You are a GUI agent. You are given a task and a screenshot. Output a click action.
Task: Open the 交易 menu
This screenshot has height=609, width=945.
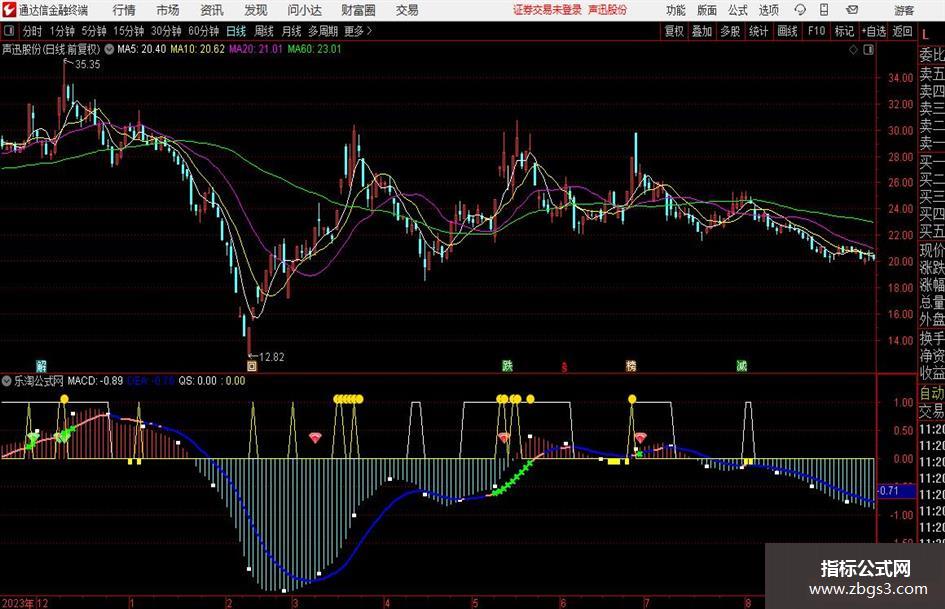[x=407, y=10]
